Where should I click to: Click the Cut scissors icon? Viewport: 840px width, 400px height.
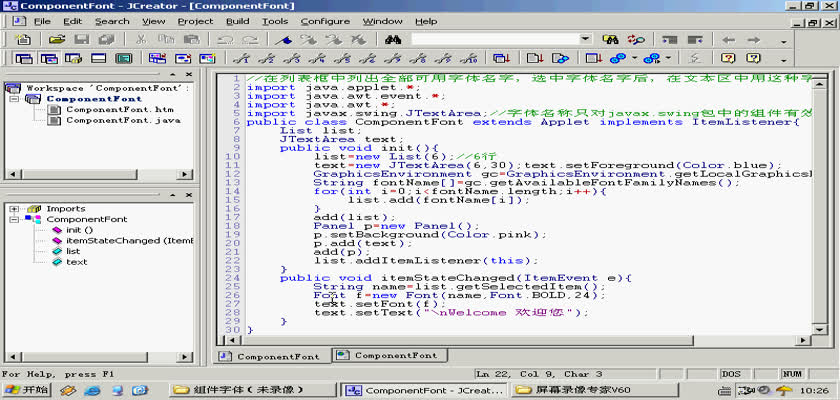click(141, 40)
